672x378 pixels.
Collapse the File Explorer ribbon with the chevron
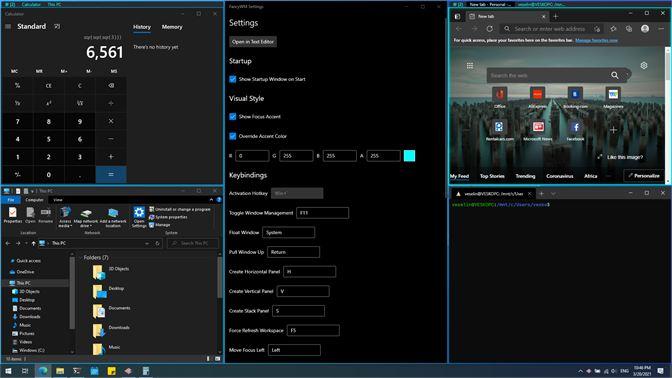pos(211,200)
